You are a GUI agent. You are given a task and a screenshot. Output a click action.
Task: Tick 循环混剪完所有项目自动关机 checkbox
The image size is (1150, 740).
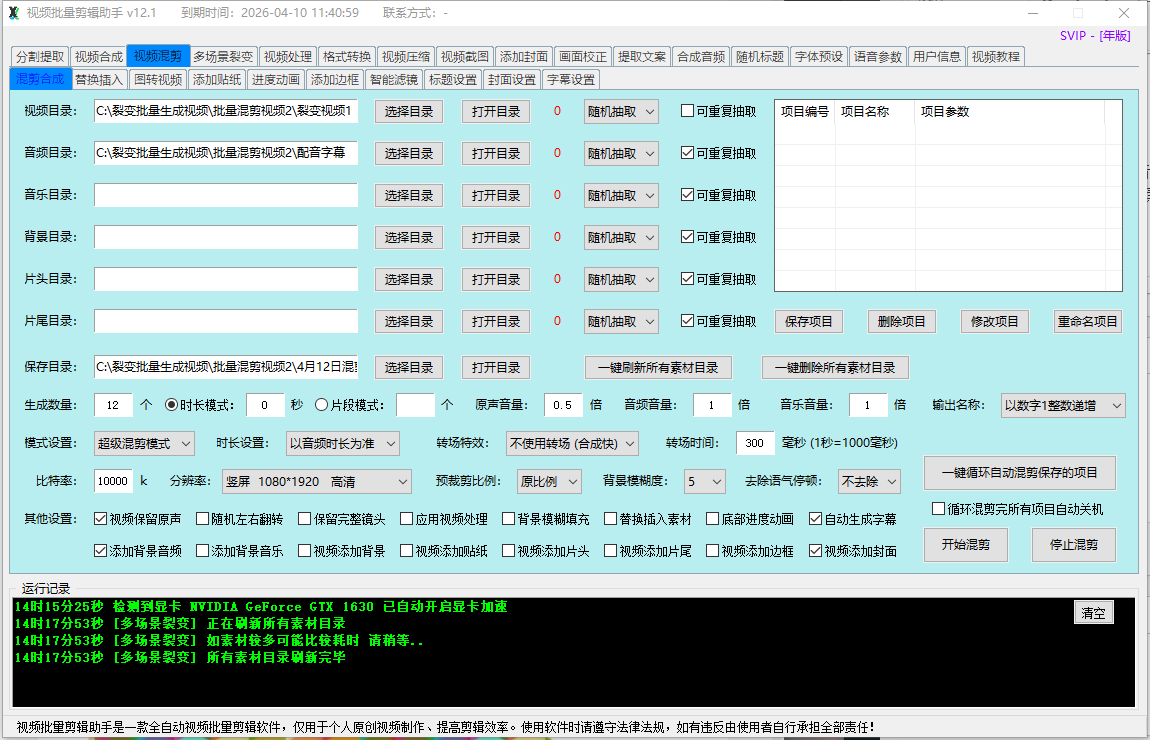click(x=938, y=509)
